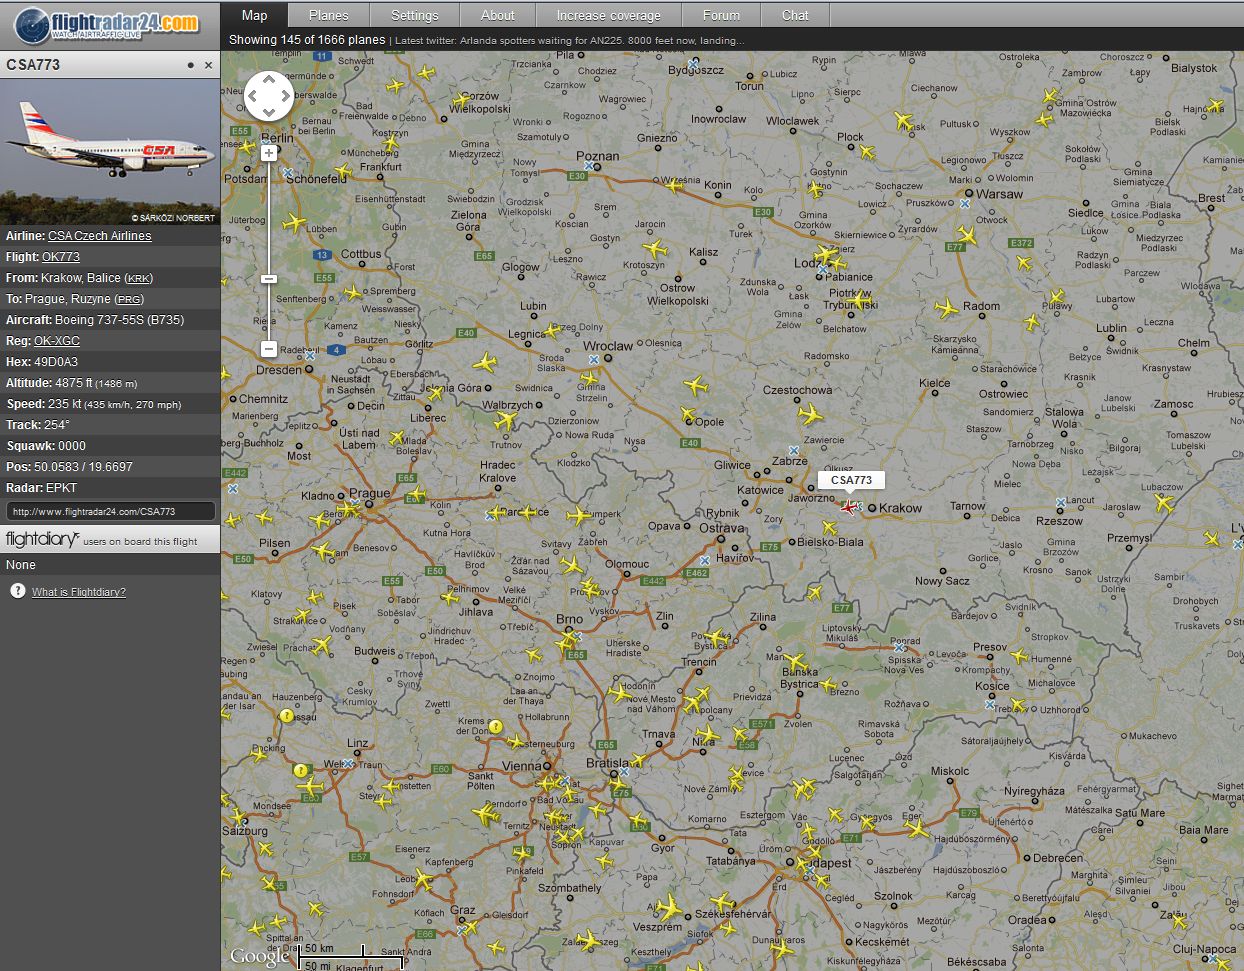
Task: Click the Speed 235 kt row
Action: [x=110, y=404]
